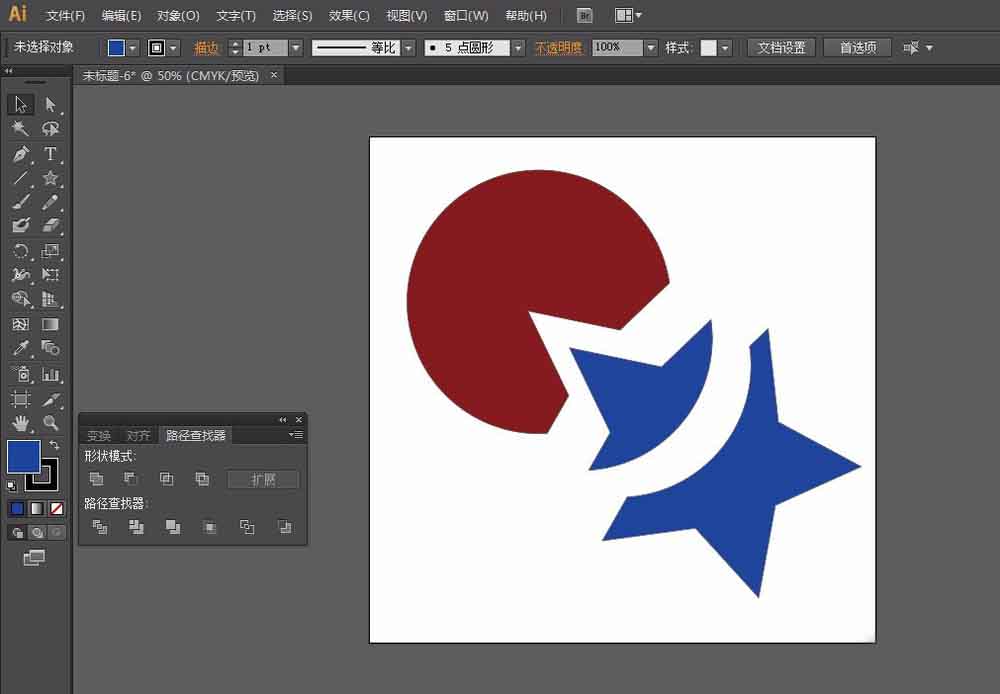1000x694 pixels.
Task: Select the Star shape tool
Action: pos(50,178)
